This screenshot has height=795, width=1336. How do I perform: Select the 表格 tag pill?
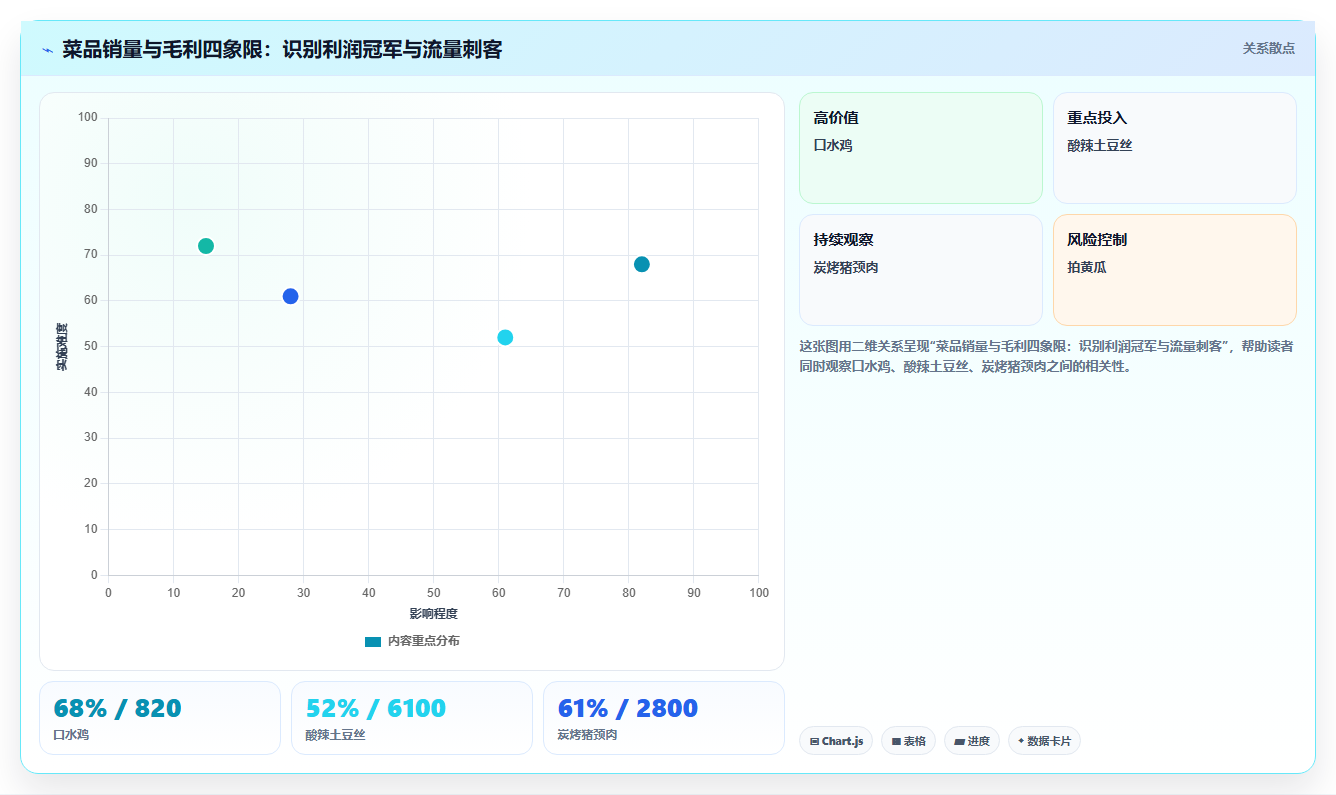[x=908, y=741]
